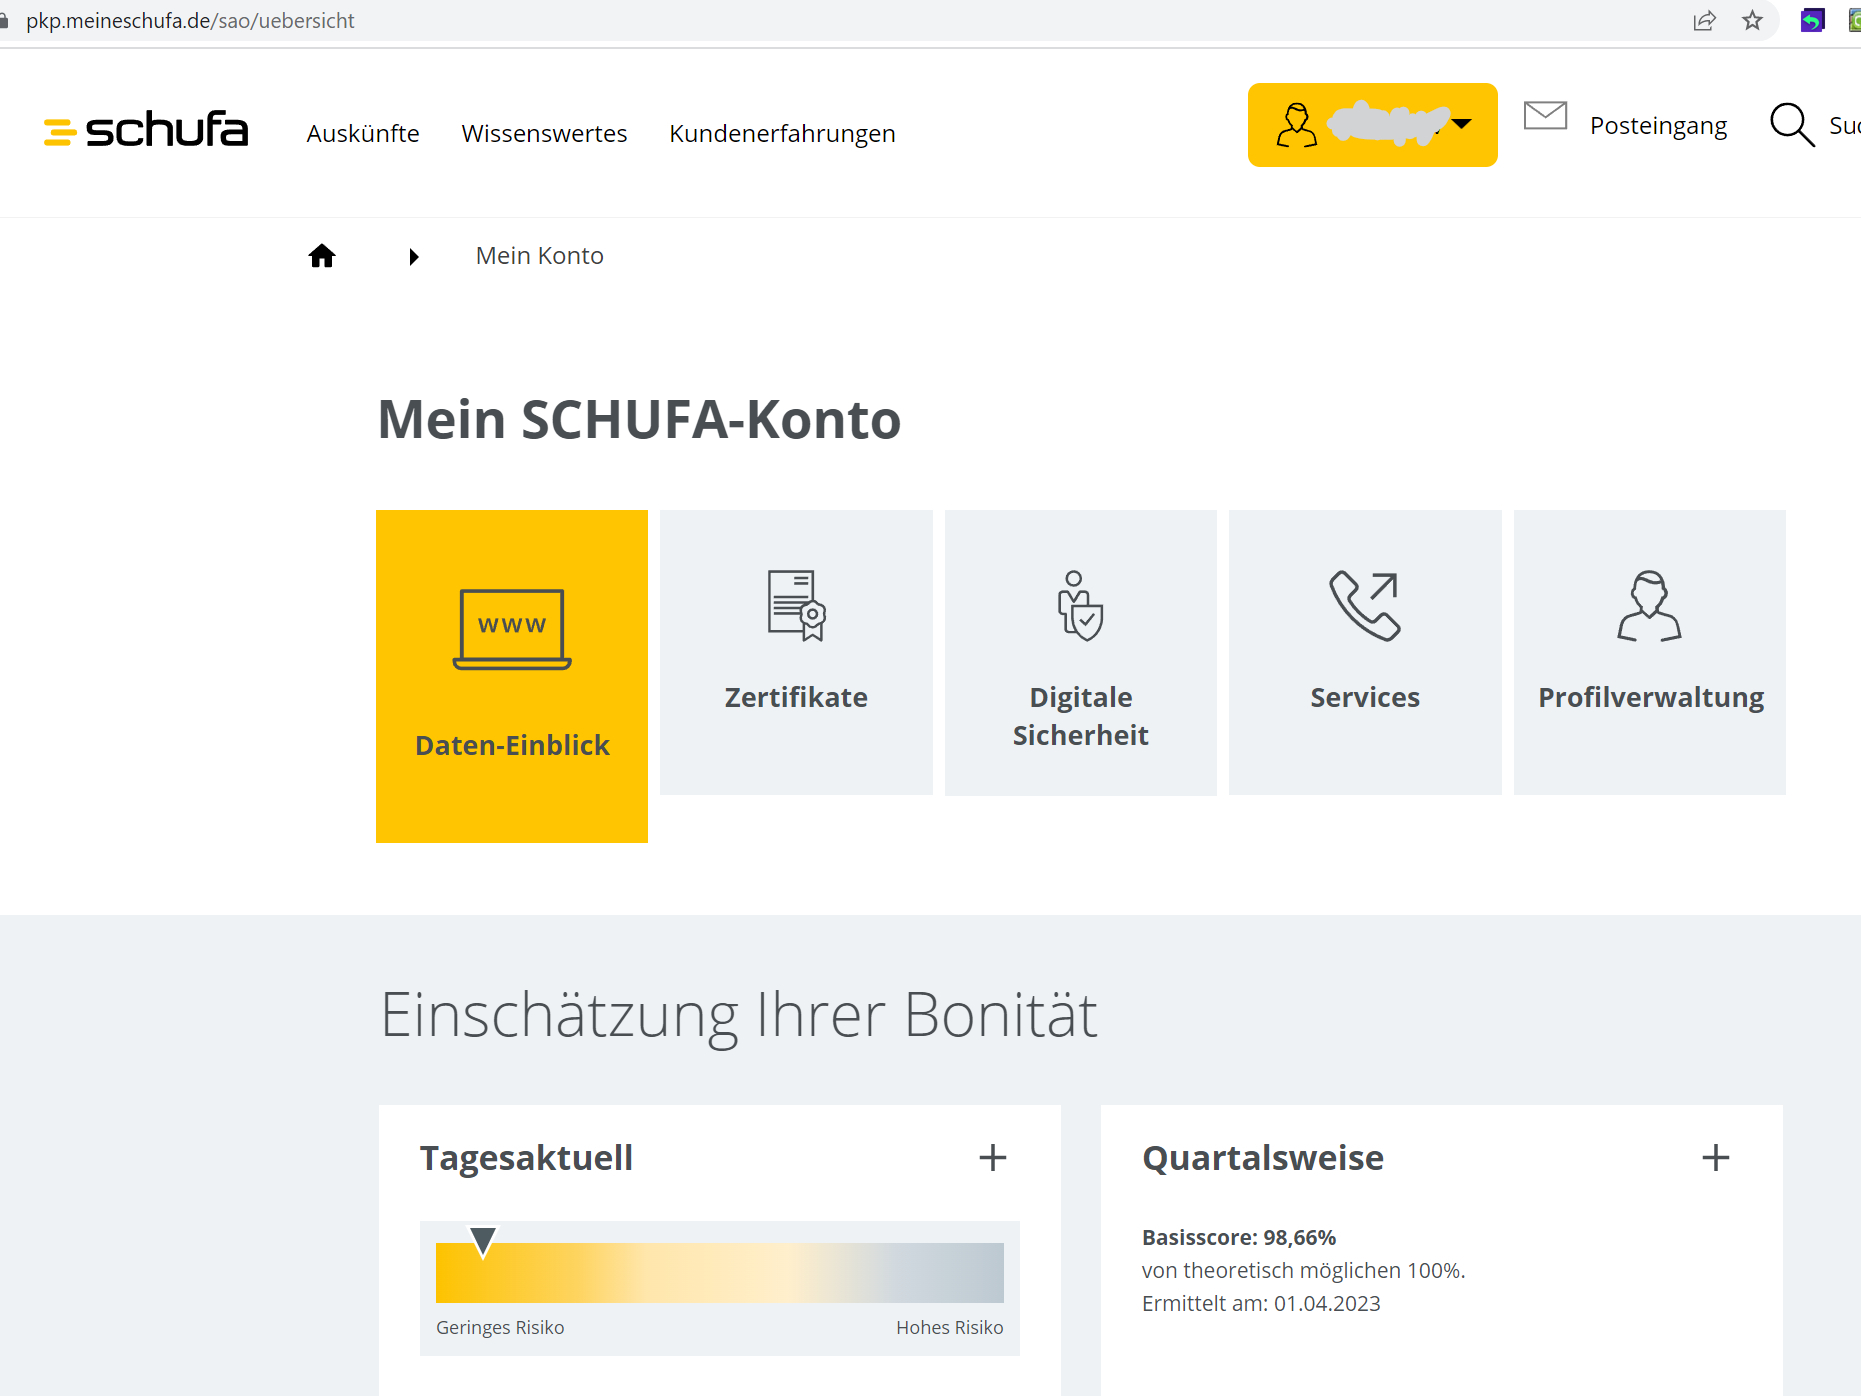Click the address bar URL

(190, 21)
